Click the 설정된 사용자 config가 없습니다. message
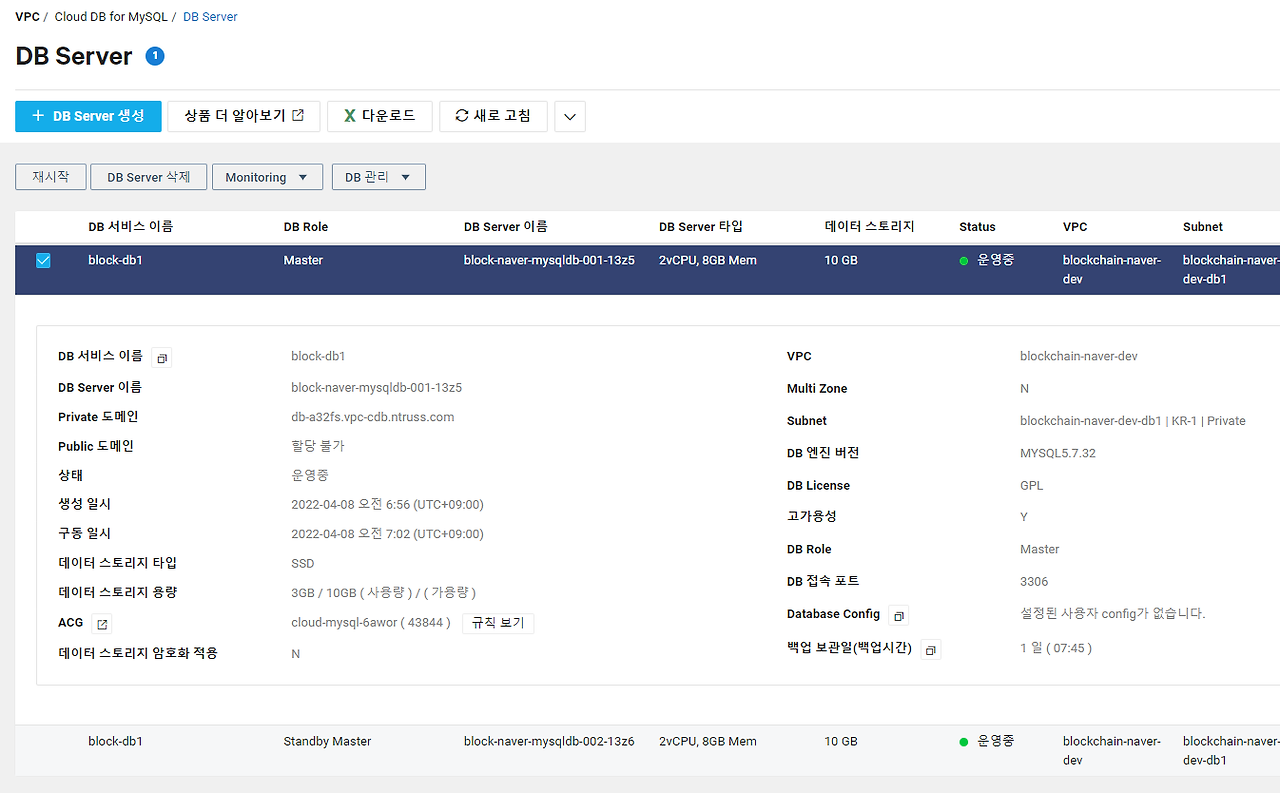Viewport: 1280px width, 793px height. 1113,614
